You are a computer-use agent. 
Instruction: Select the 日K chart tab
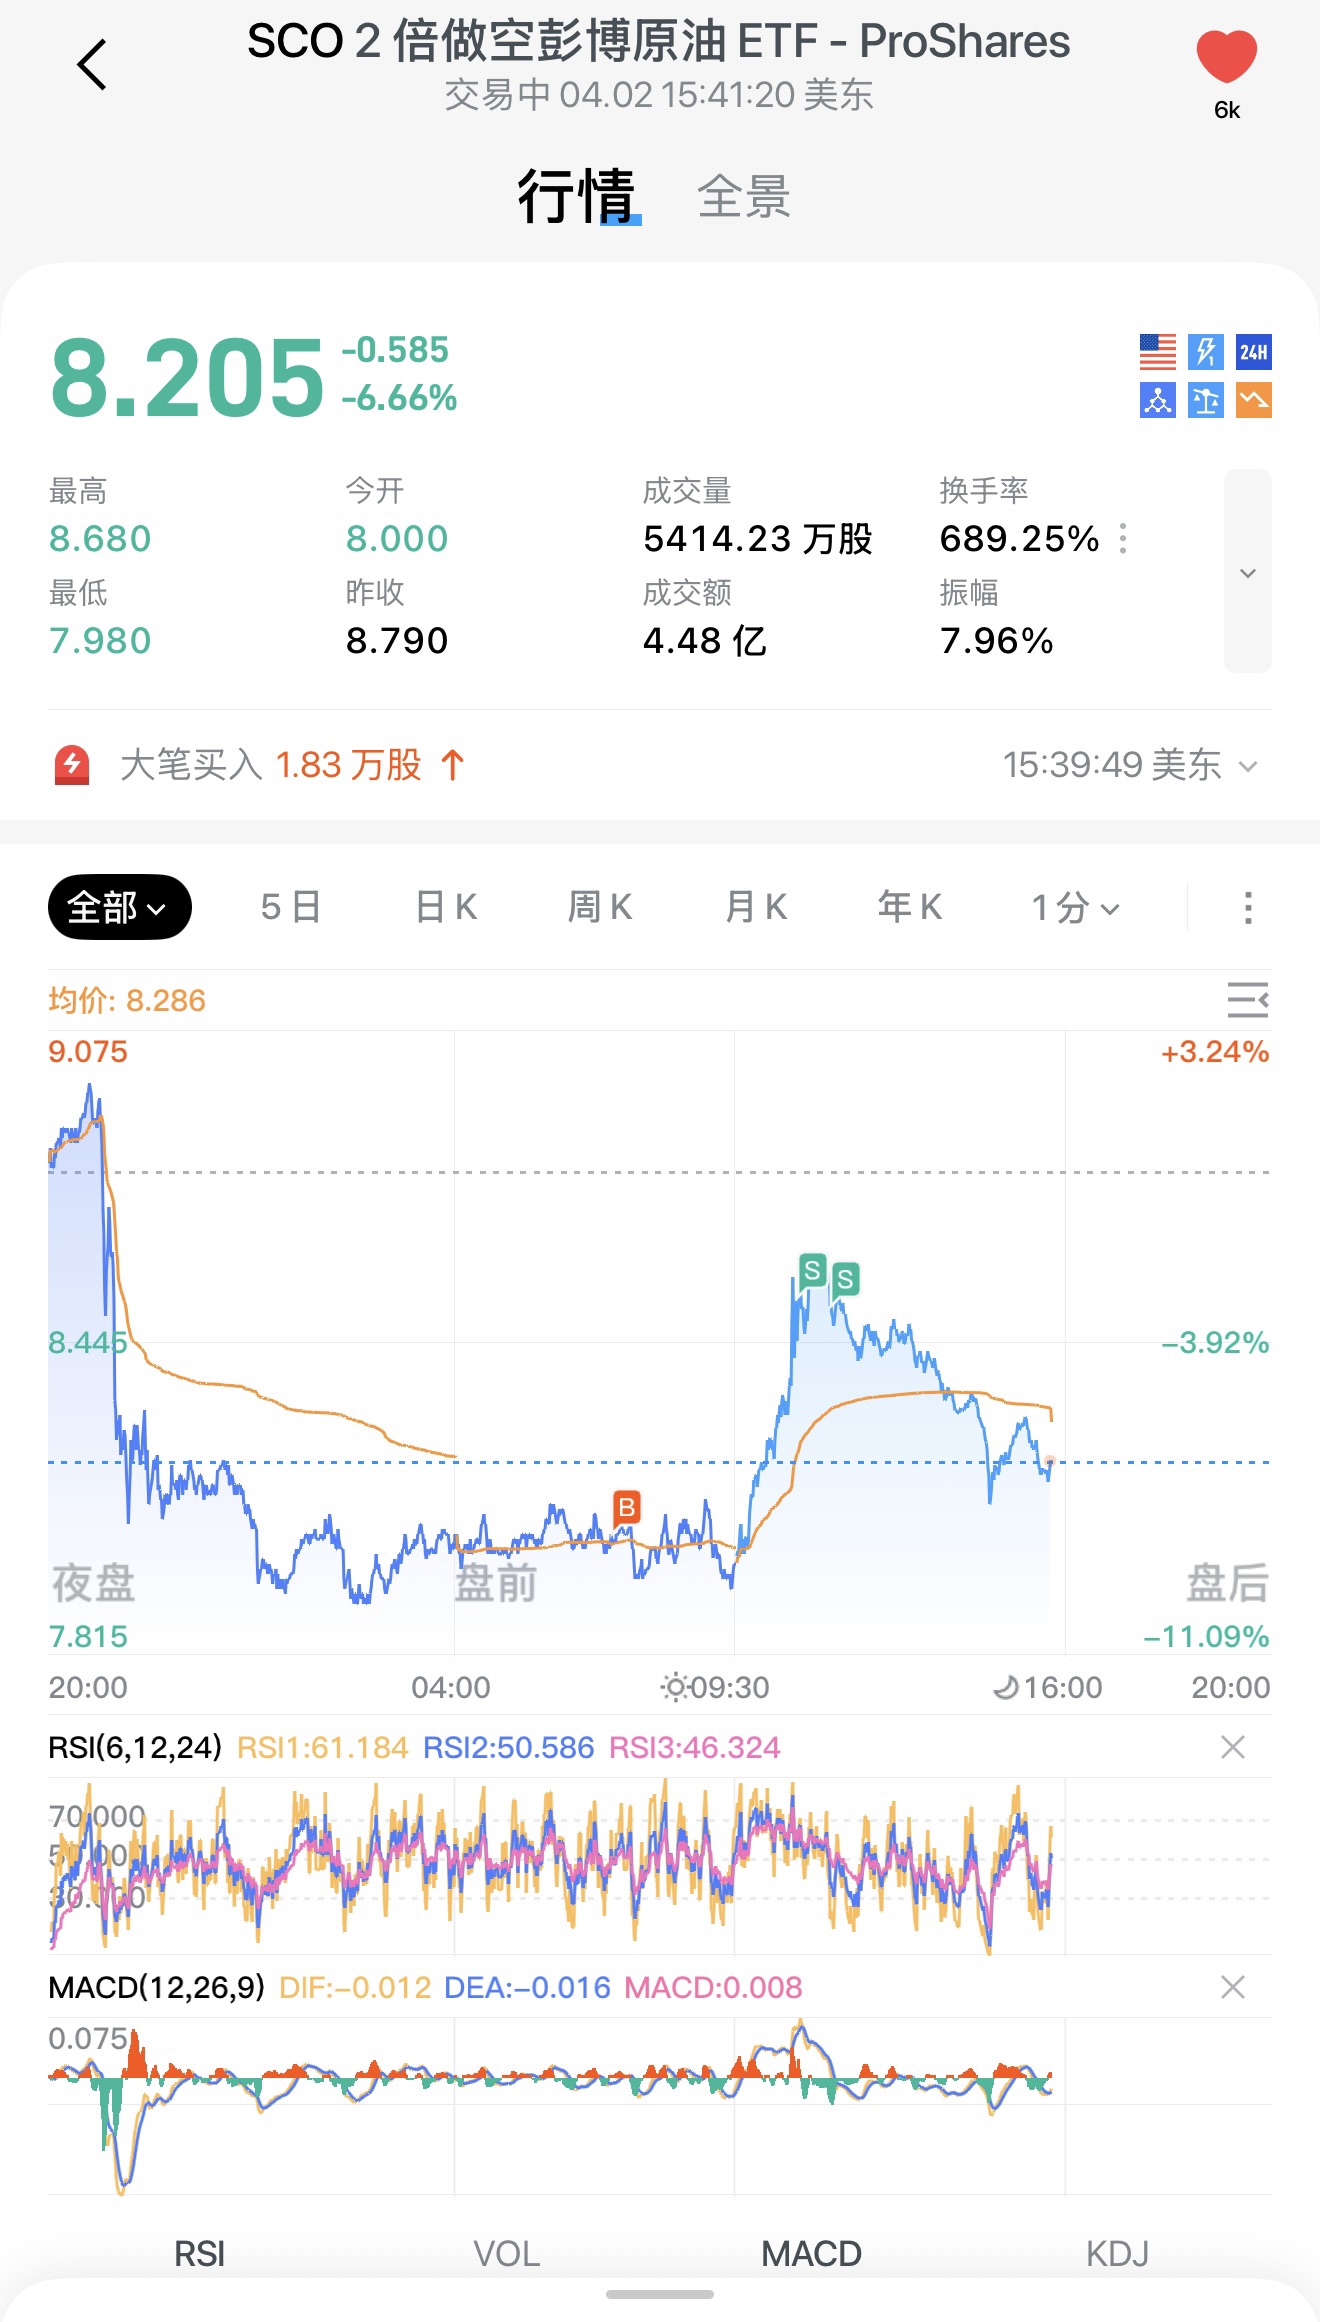click(446, 907)
